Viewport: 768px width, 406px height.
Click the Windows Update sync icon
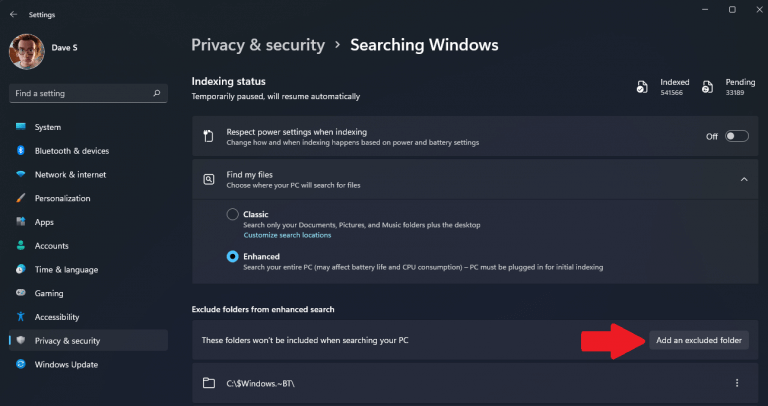tap(21, 364)
